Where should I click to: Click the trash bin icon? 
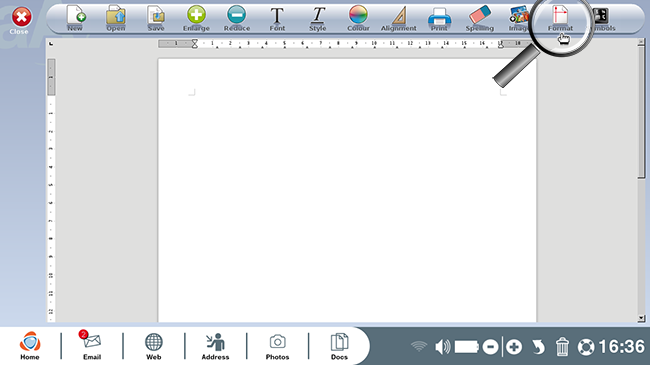pyautogui.click(x=562, y=347)
